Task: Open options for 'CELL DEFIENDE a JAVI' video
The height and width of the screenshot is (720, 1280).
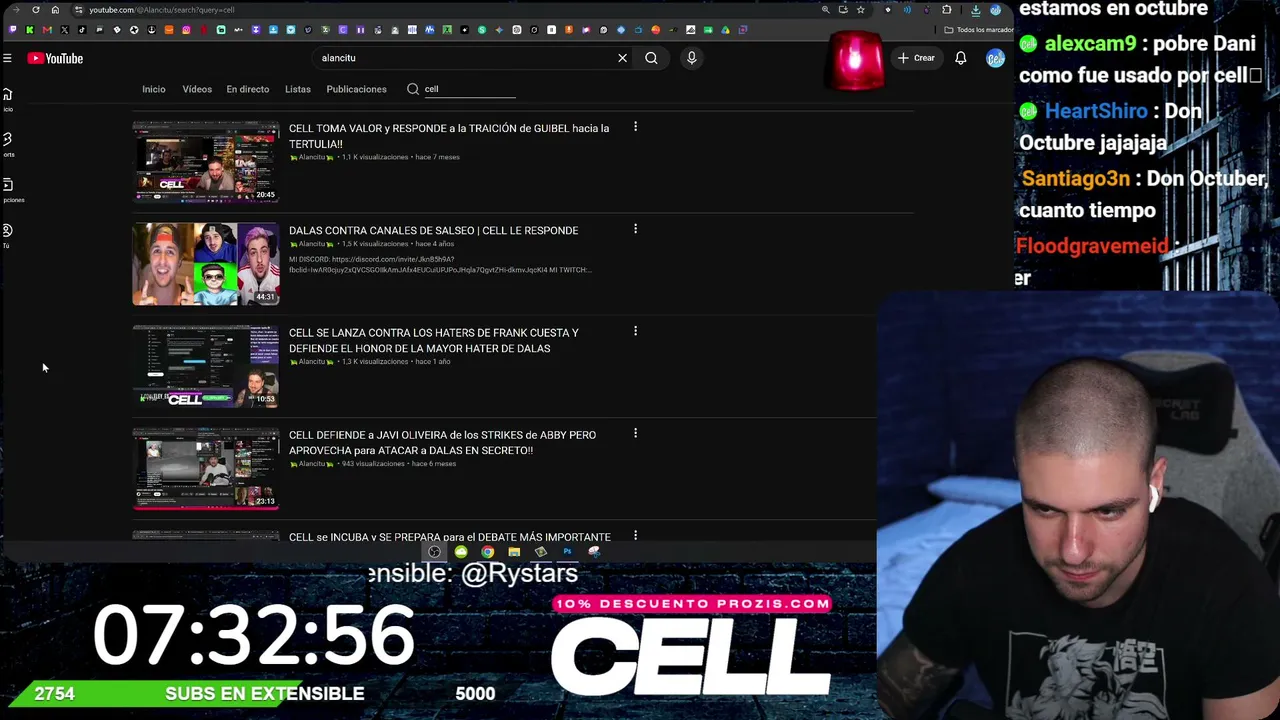Action: click(x=635, y=433)
